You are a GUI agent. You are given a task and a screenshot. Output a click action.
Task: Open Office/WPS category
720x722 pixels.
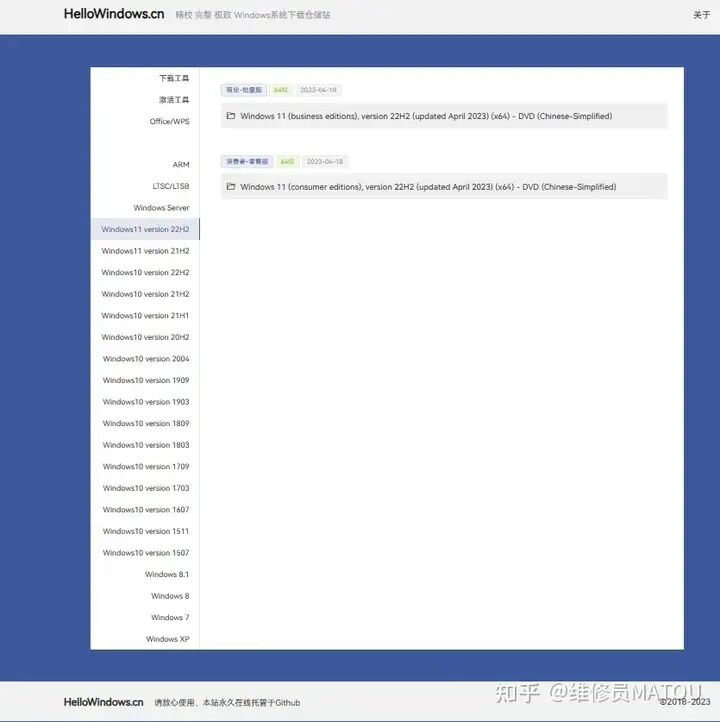[x=169, y=122]
